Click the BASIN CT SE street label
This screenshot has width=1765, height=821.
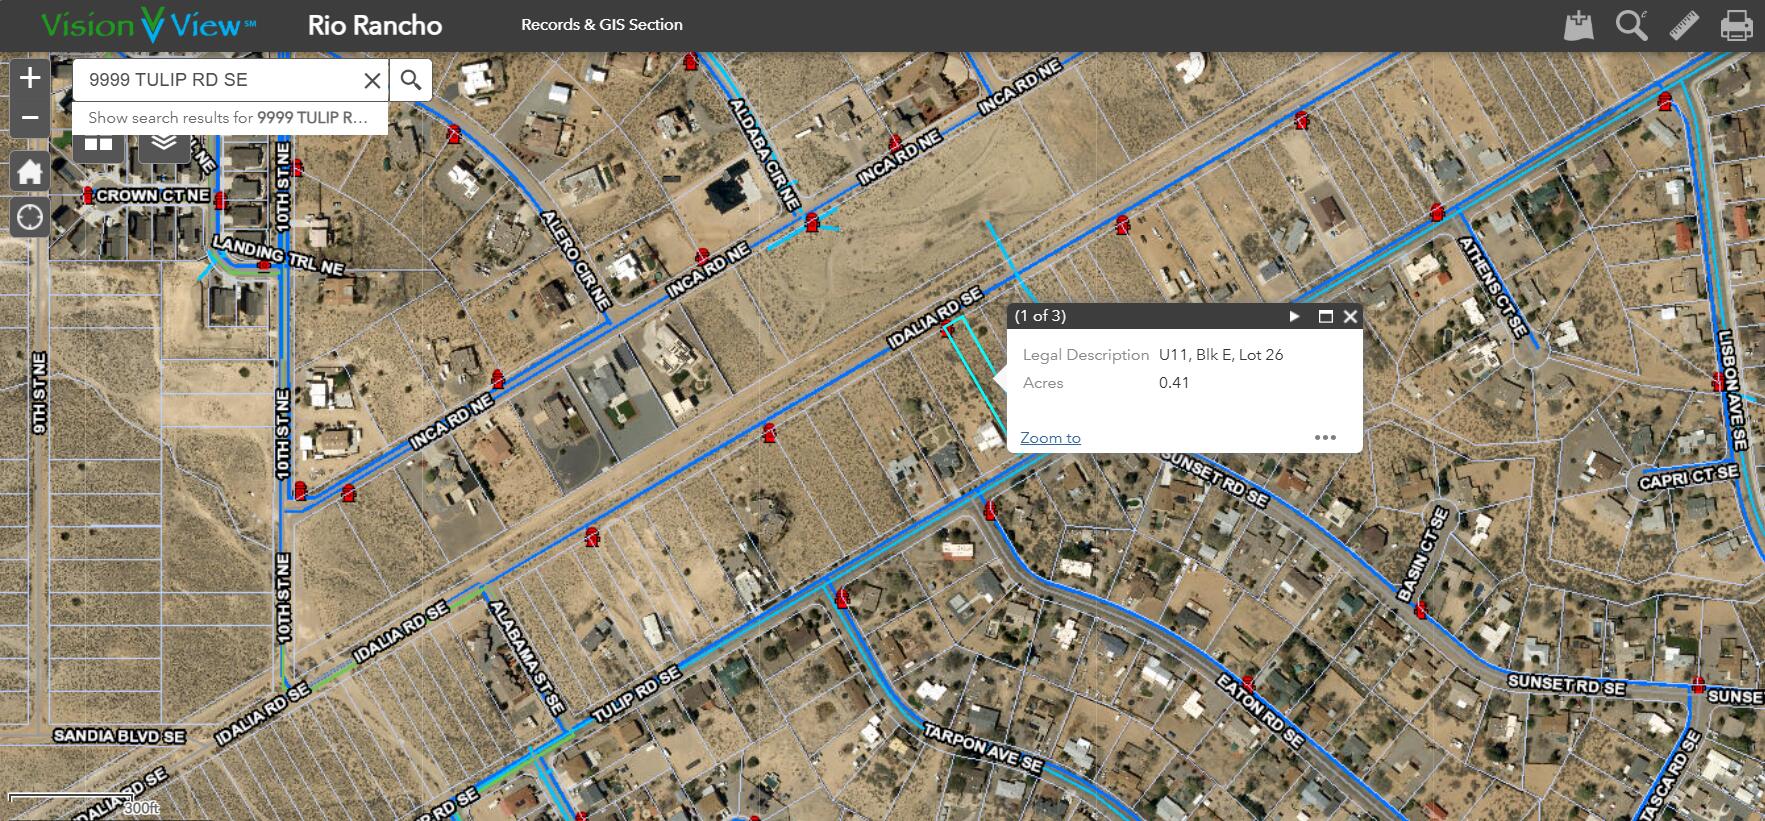click(1422, 555)
